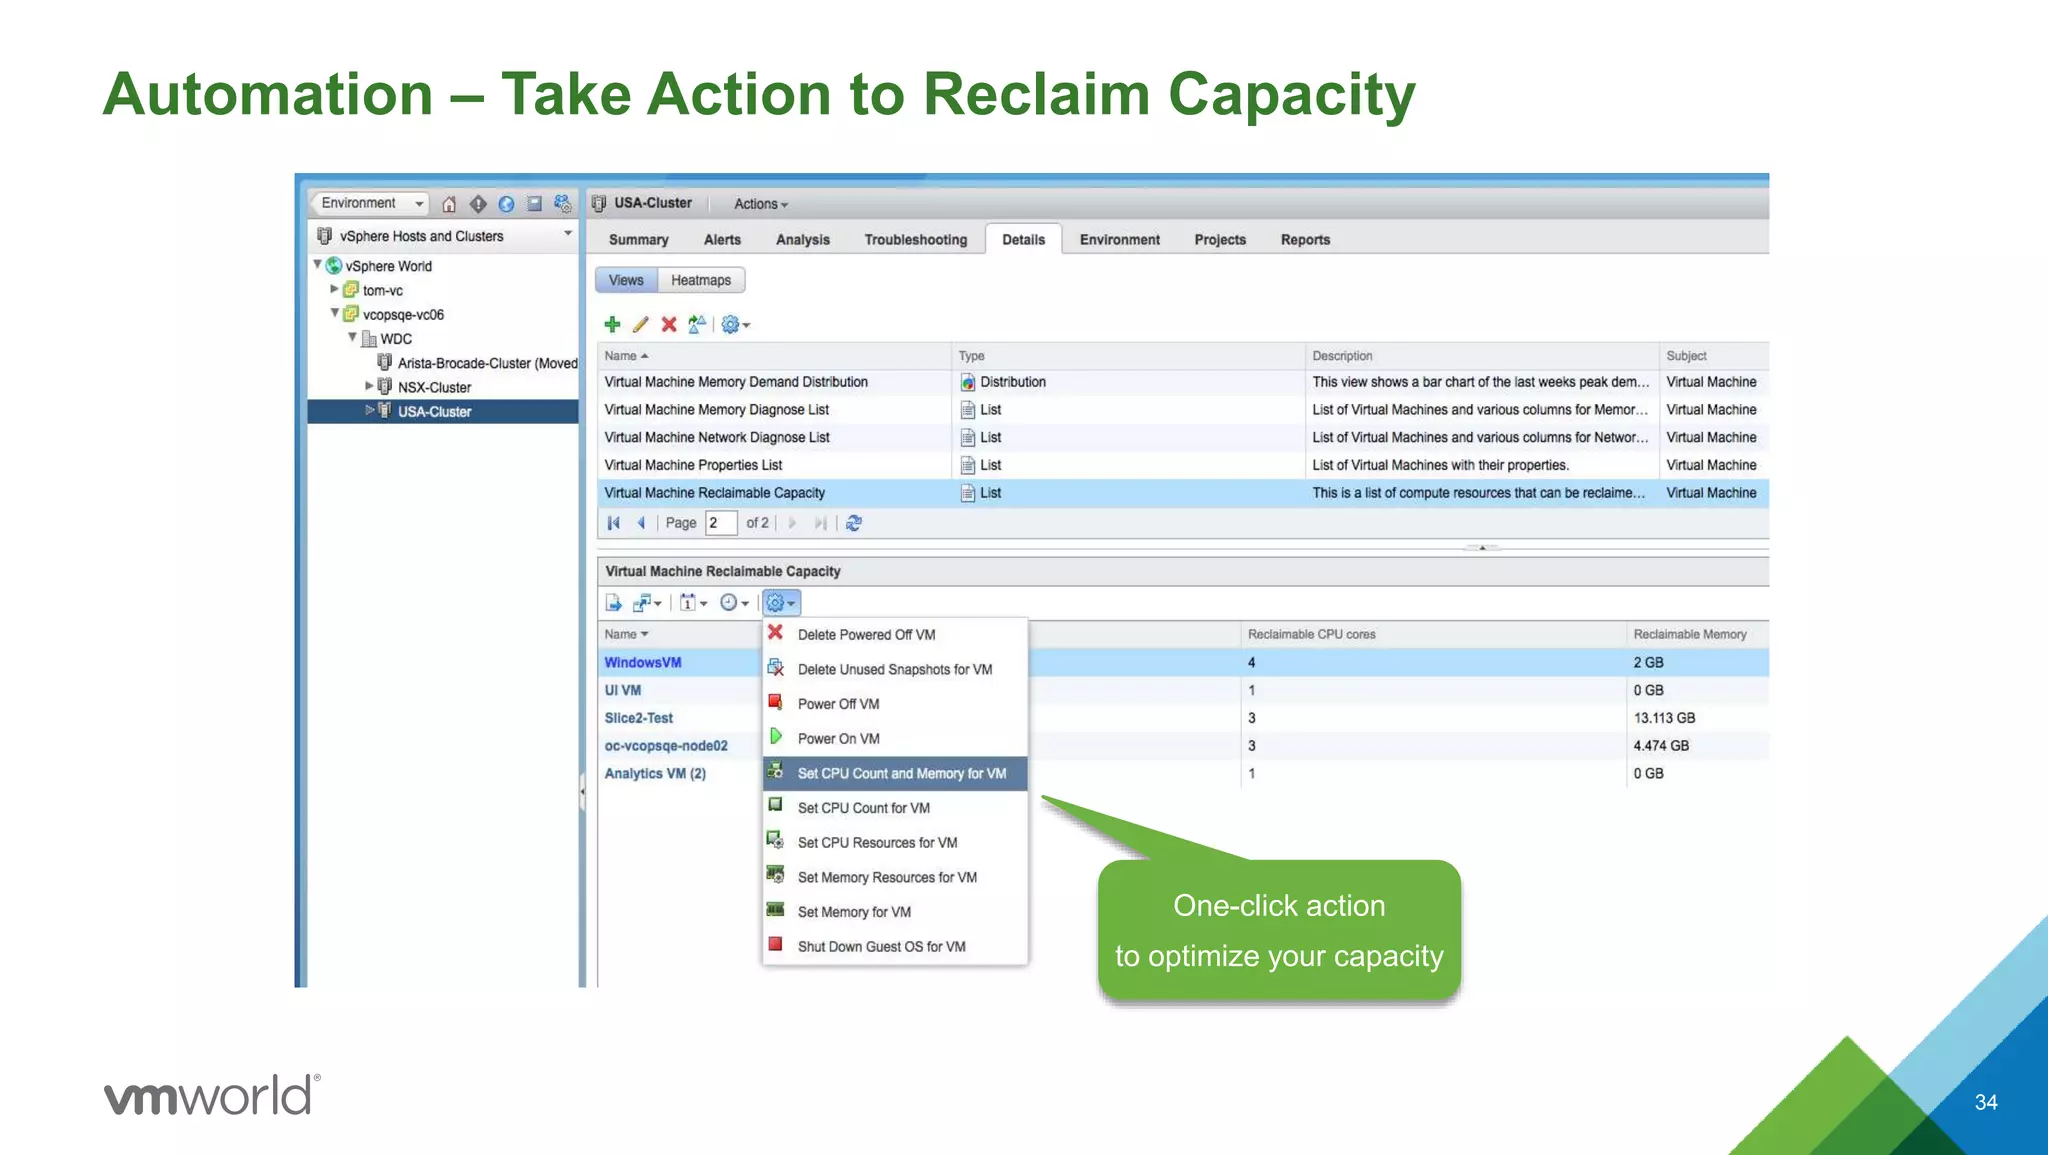The height and width of the screenshot is (1155, 2048).
Task: Go to previous page of views list
Action: 641,523
